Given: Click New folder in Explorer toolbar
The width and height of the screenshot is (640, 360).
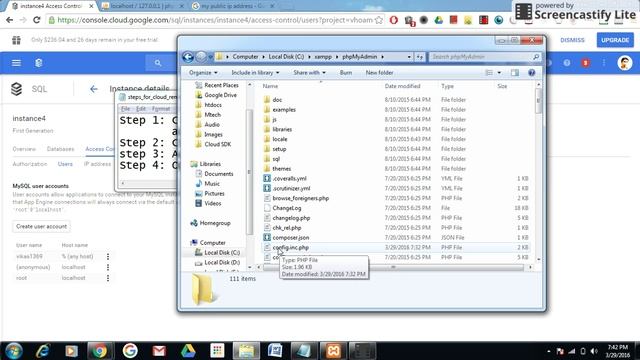Looking at the screenshot, I should [x=379, y=73].
